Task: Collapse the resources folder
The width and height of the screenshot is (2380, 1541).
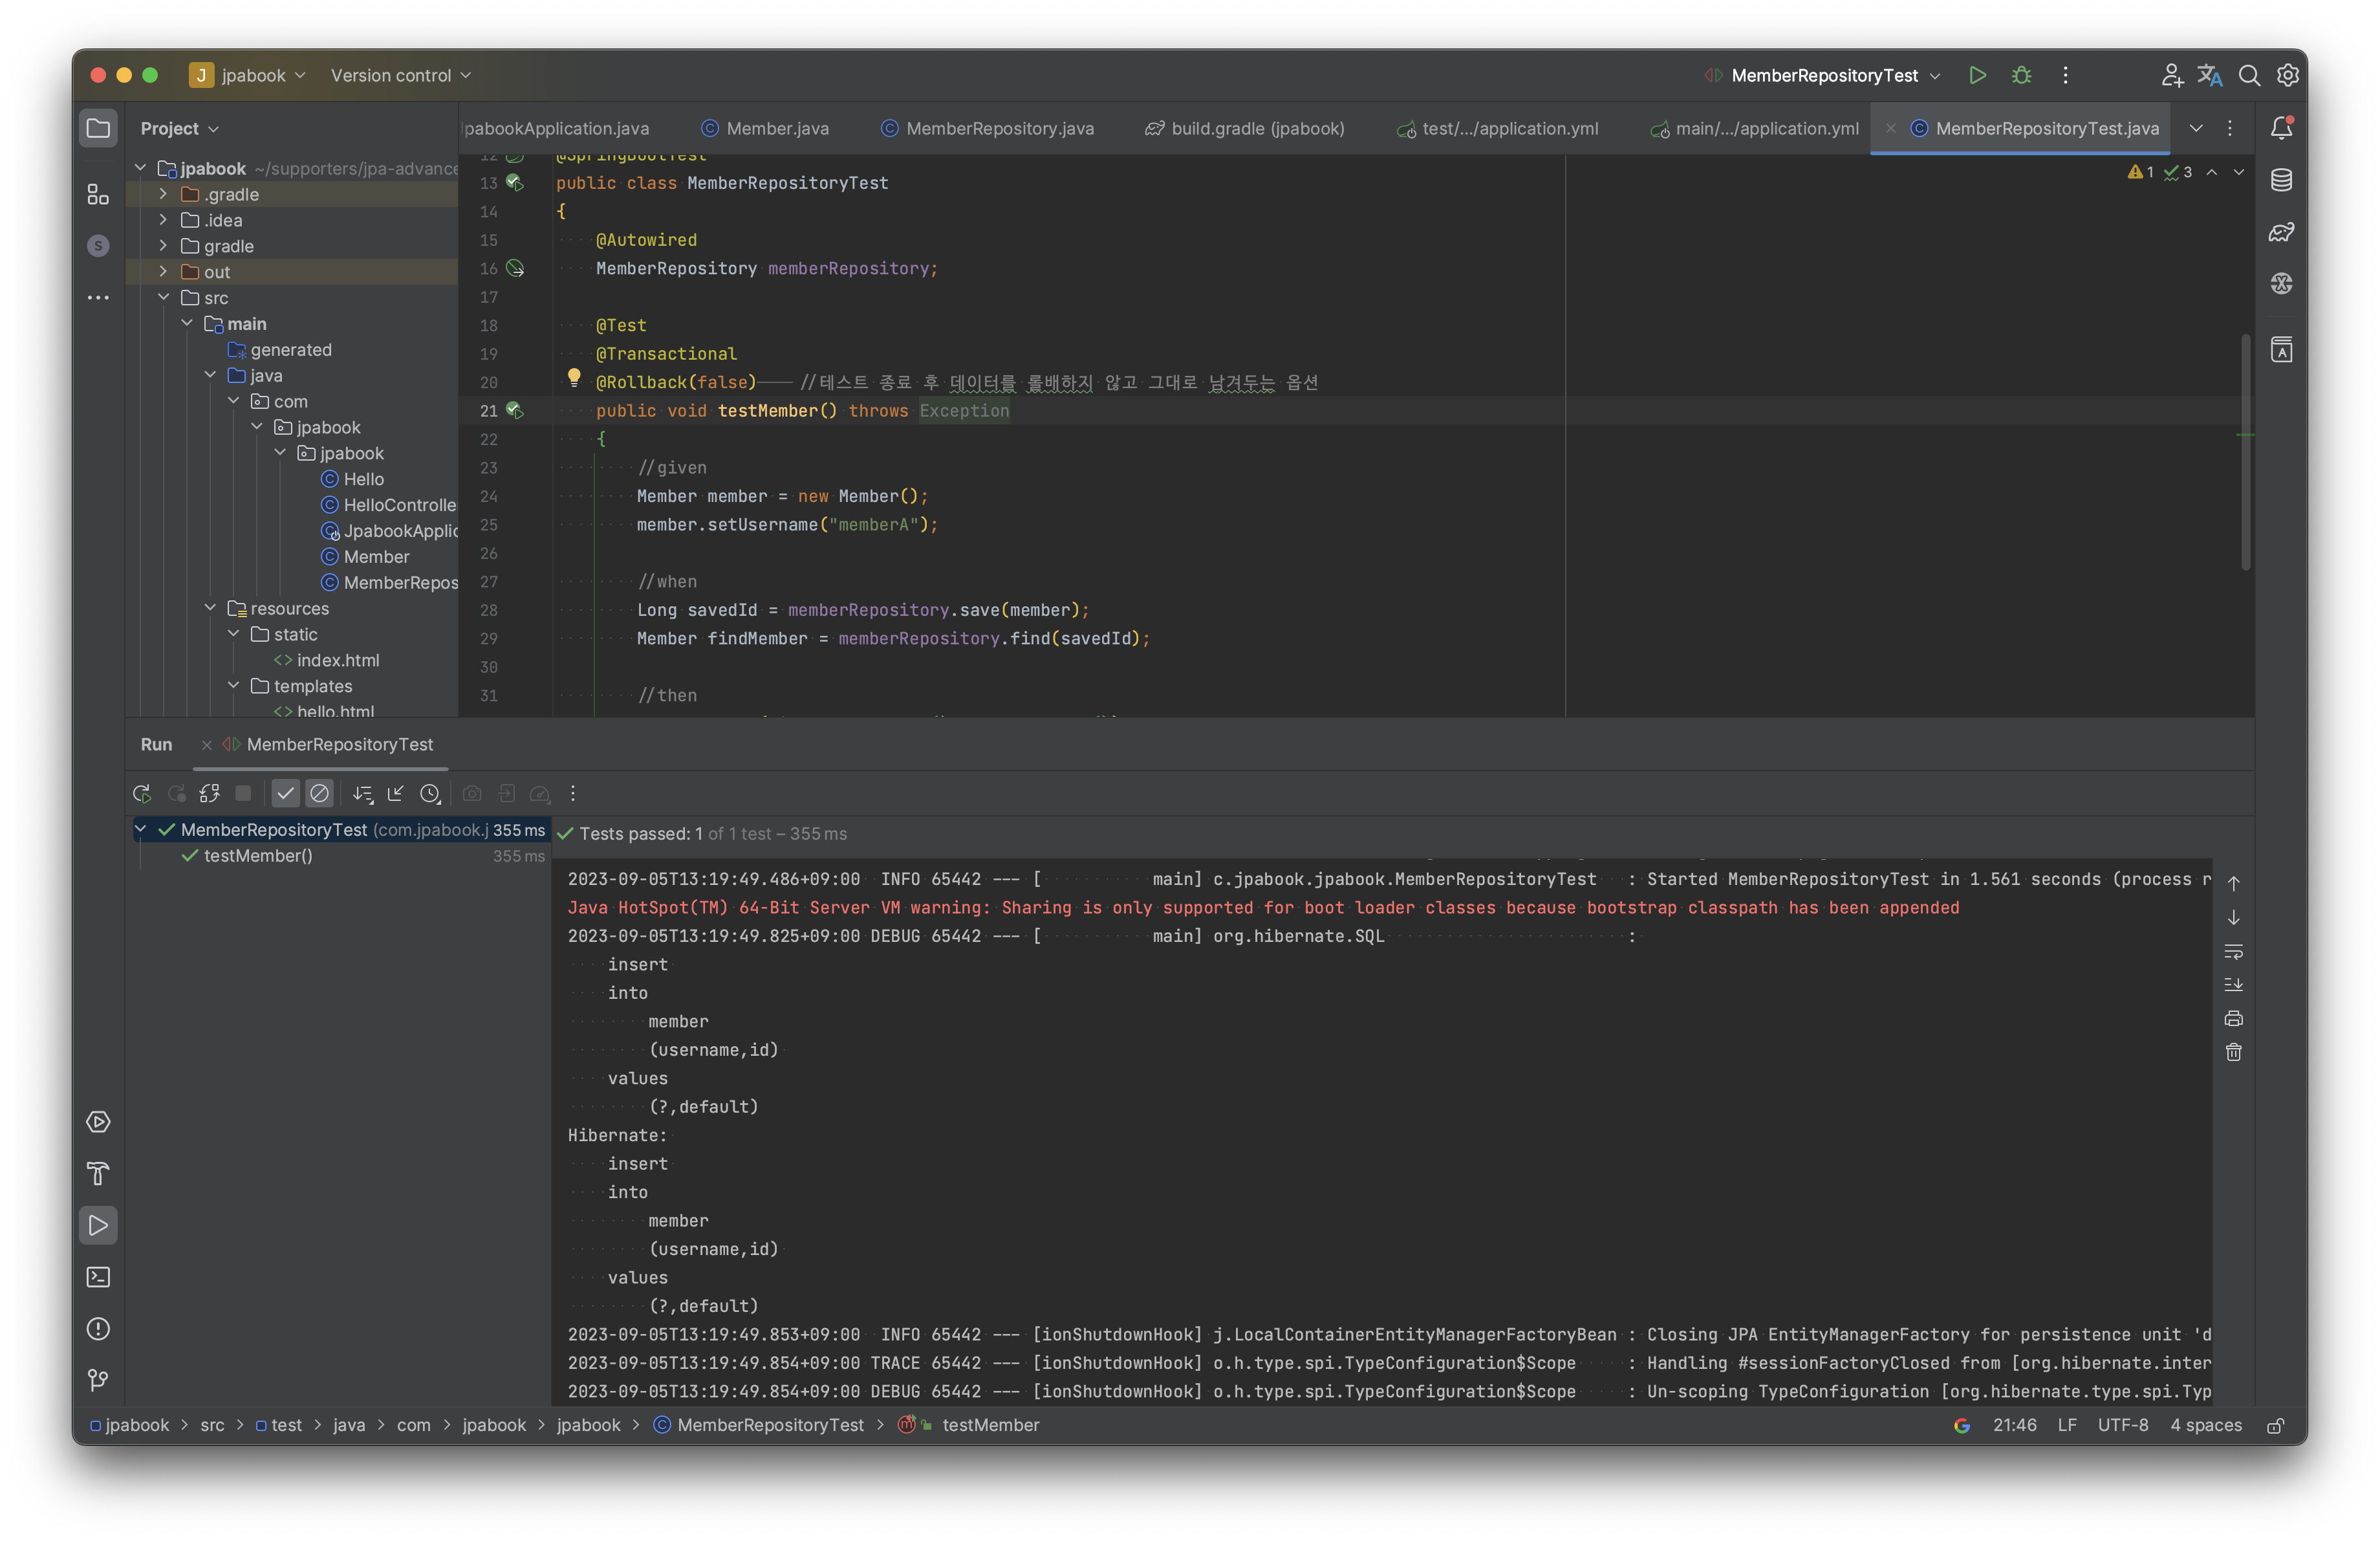Action: pyautogui.click(x=210, y=608)
